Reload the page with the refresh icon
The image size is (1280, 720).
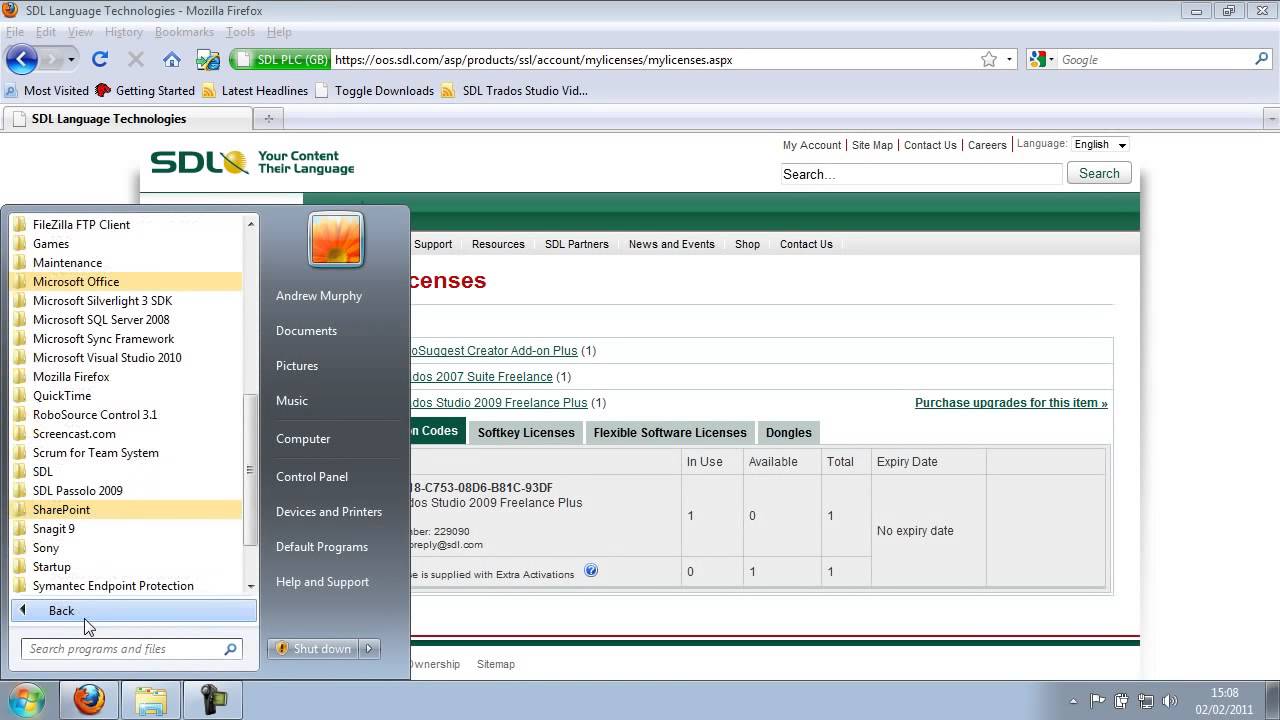tap(100, 60)
